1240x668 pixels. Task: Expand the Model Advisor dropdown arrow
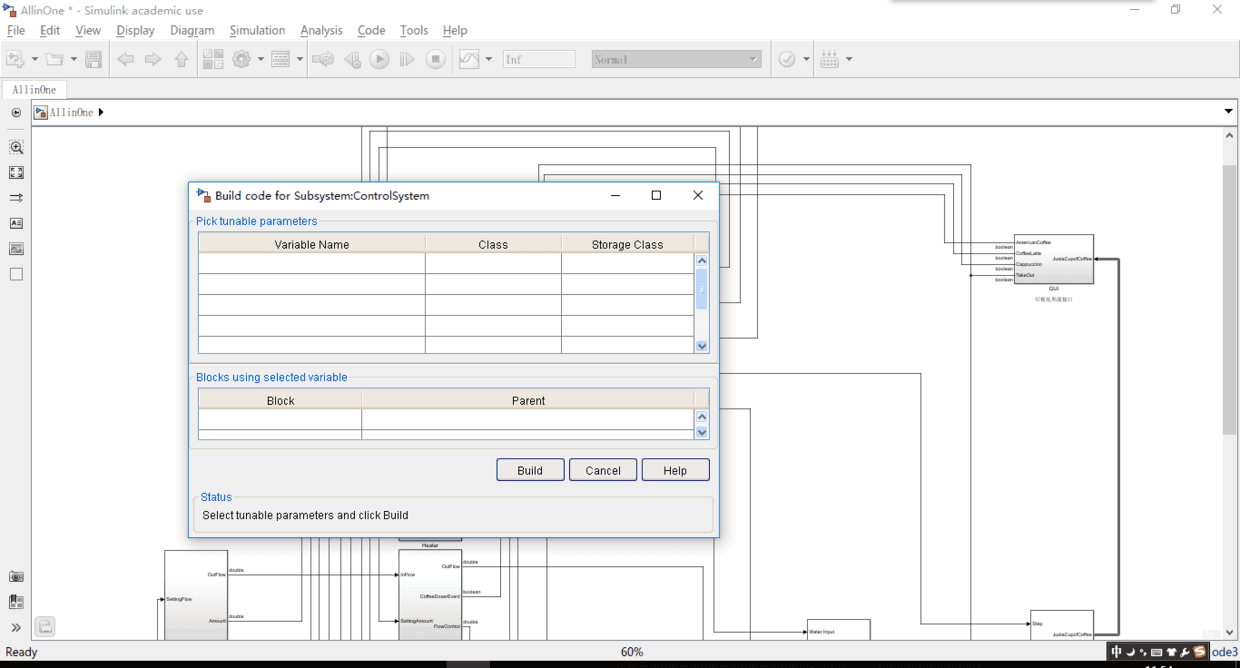[x=806, y=60]
